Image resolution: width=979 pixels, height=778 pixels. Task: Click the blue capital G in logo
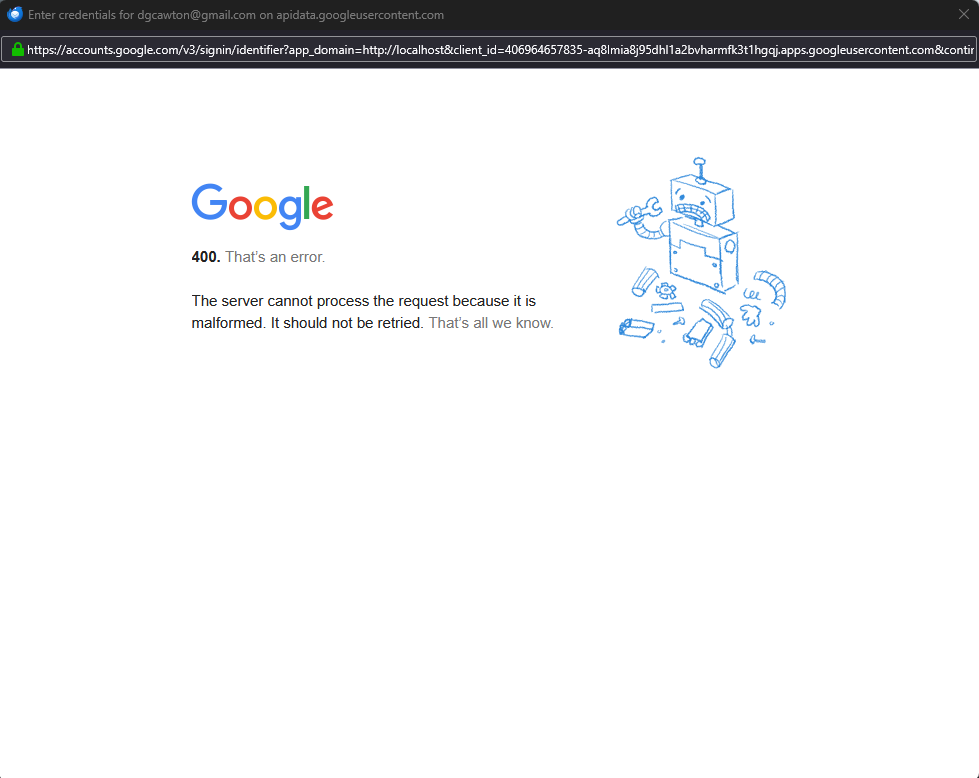209,202
